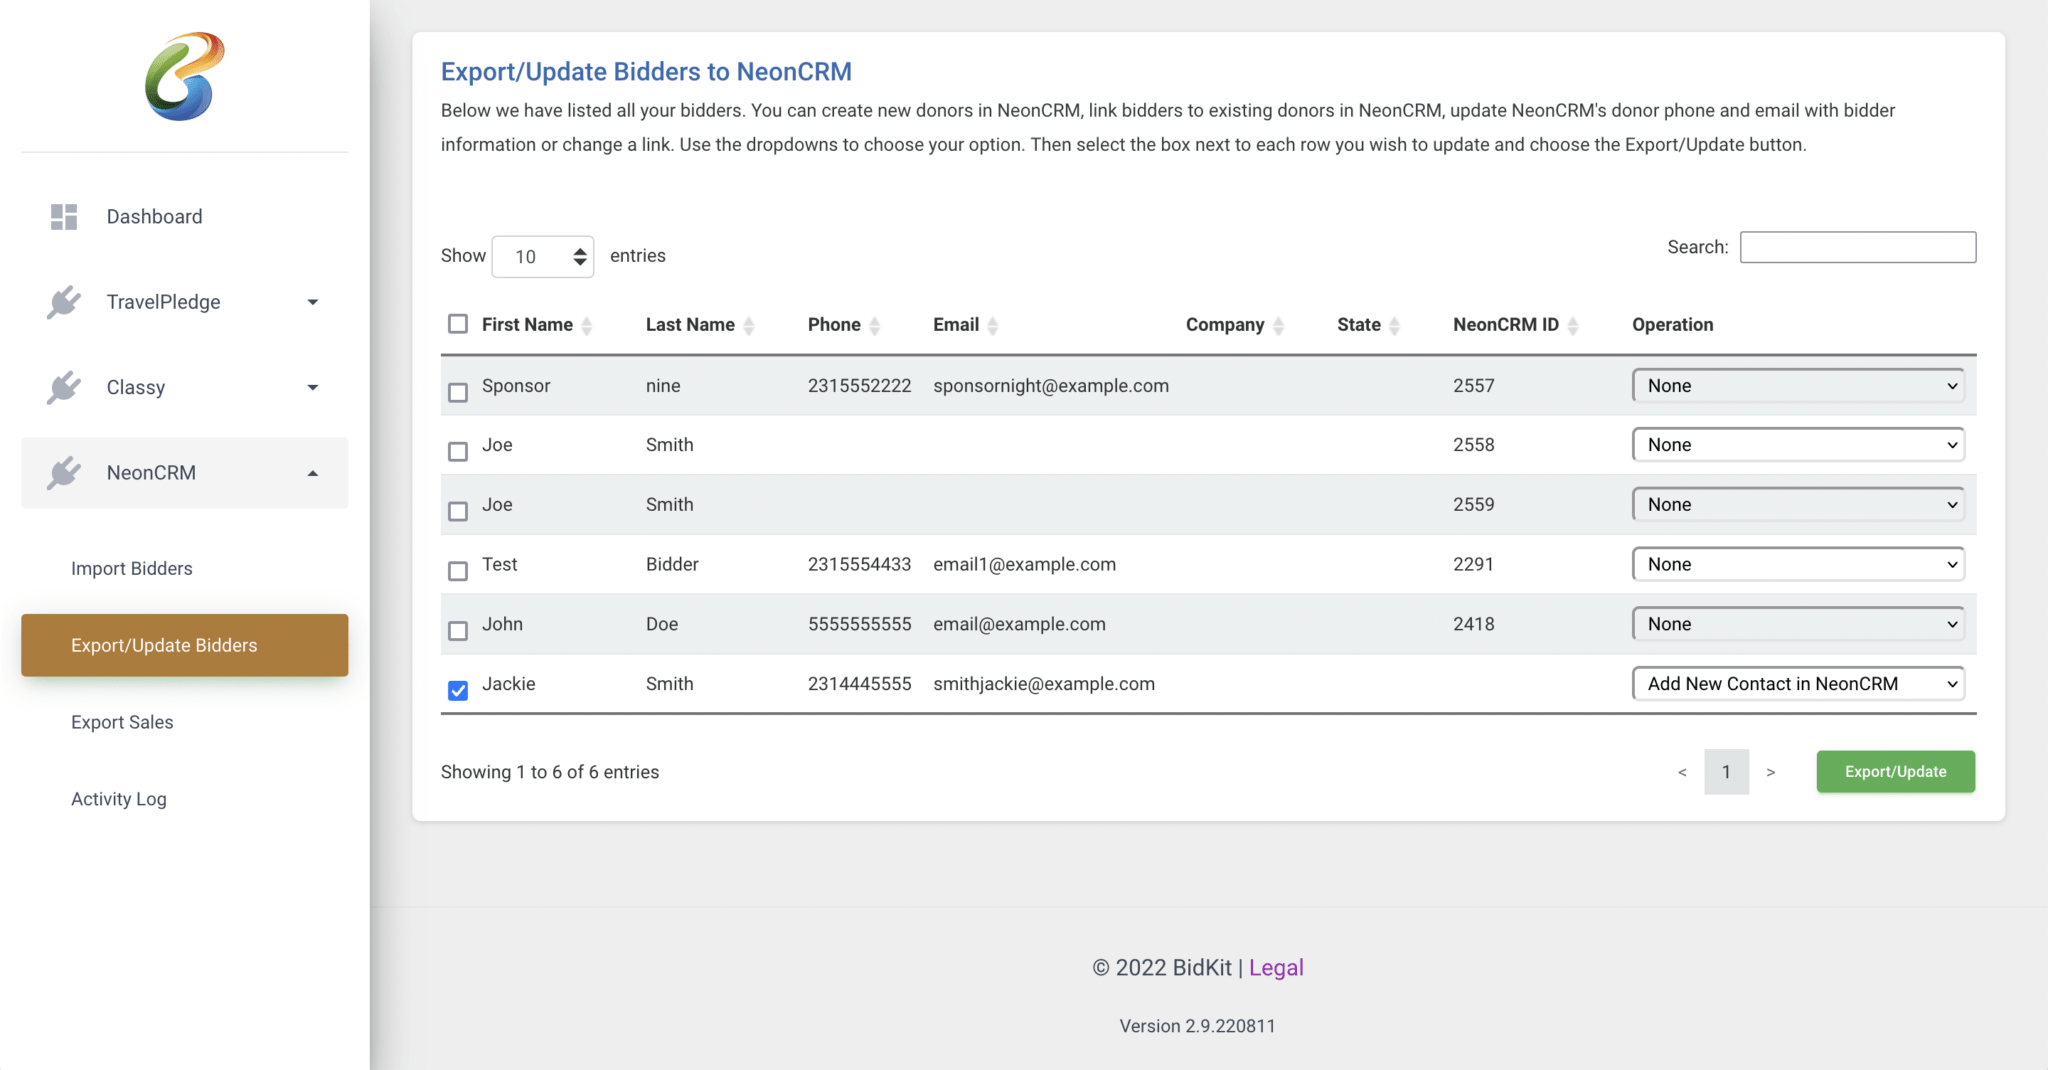The image size is (2048, 1070).
Task: Click Version 2.9.220811 footer text
Action: (x=1197, y=1026)
